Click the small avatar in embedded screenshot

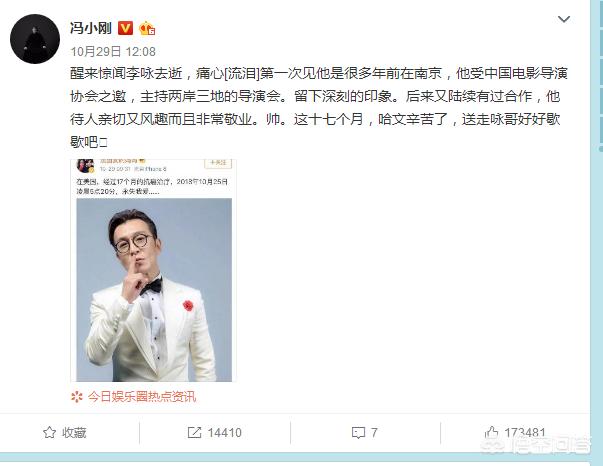(85, 166)
